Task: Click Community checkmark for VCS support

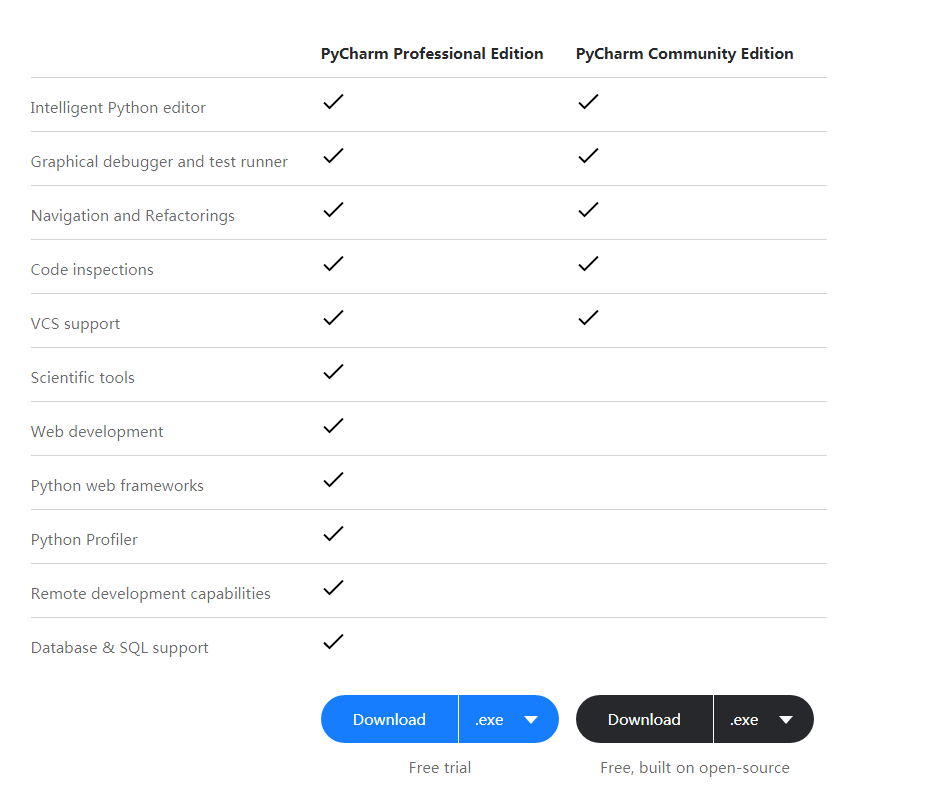Action: pyautogui.click(x=588, y=318)
